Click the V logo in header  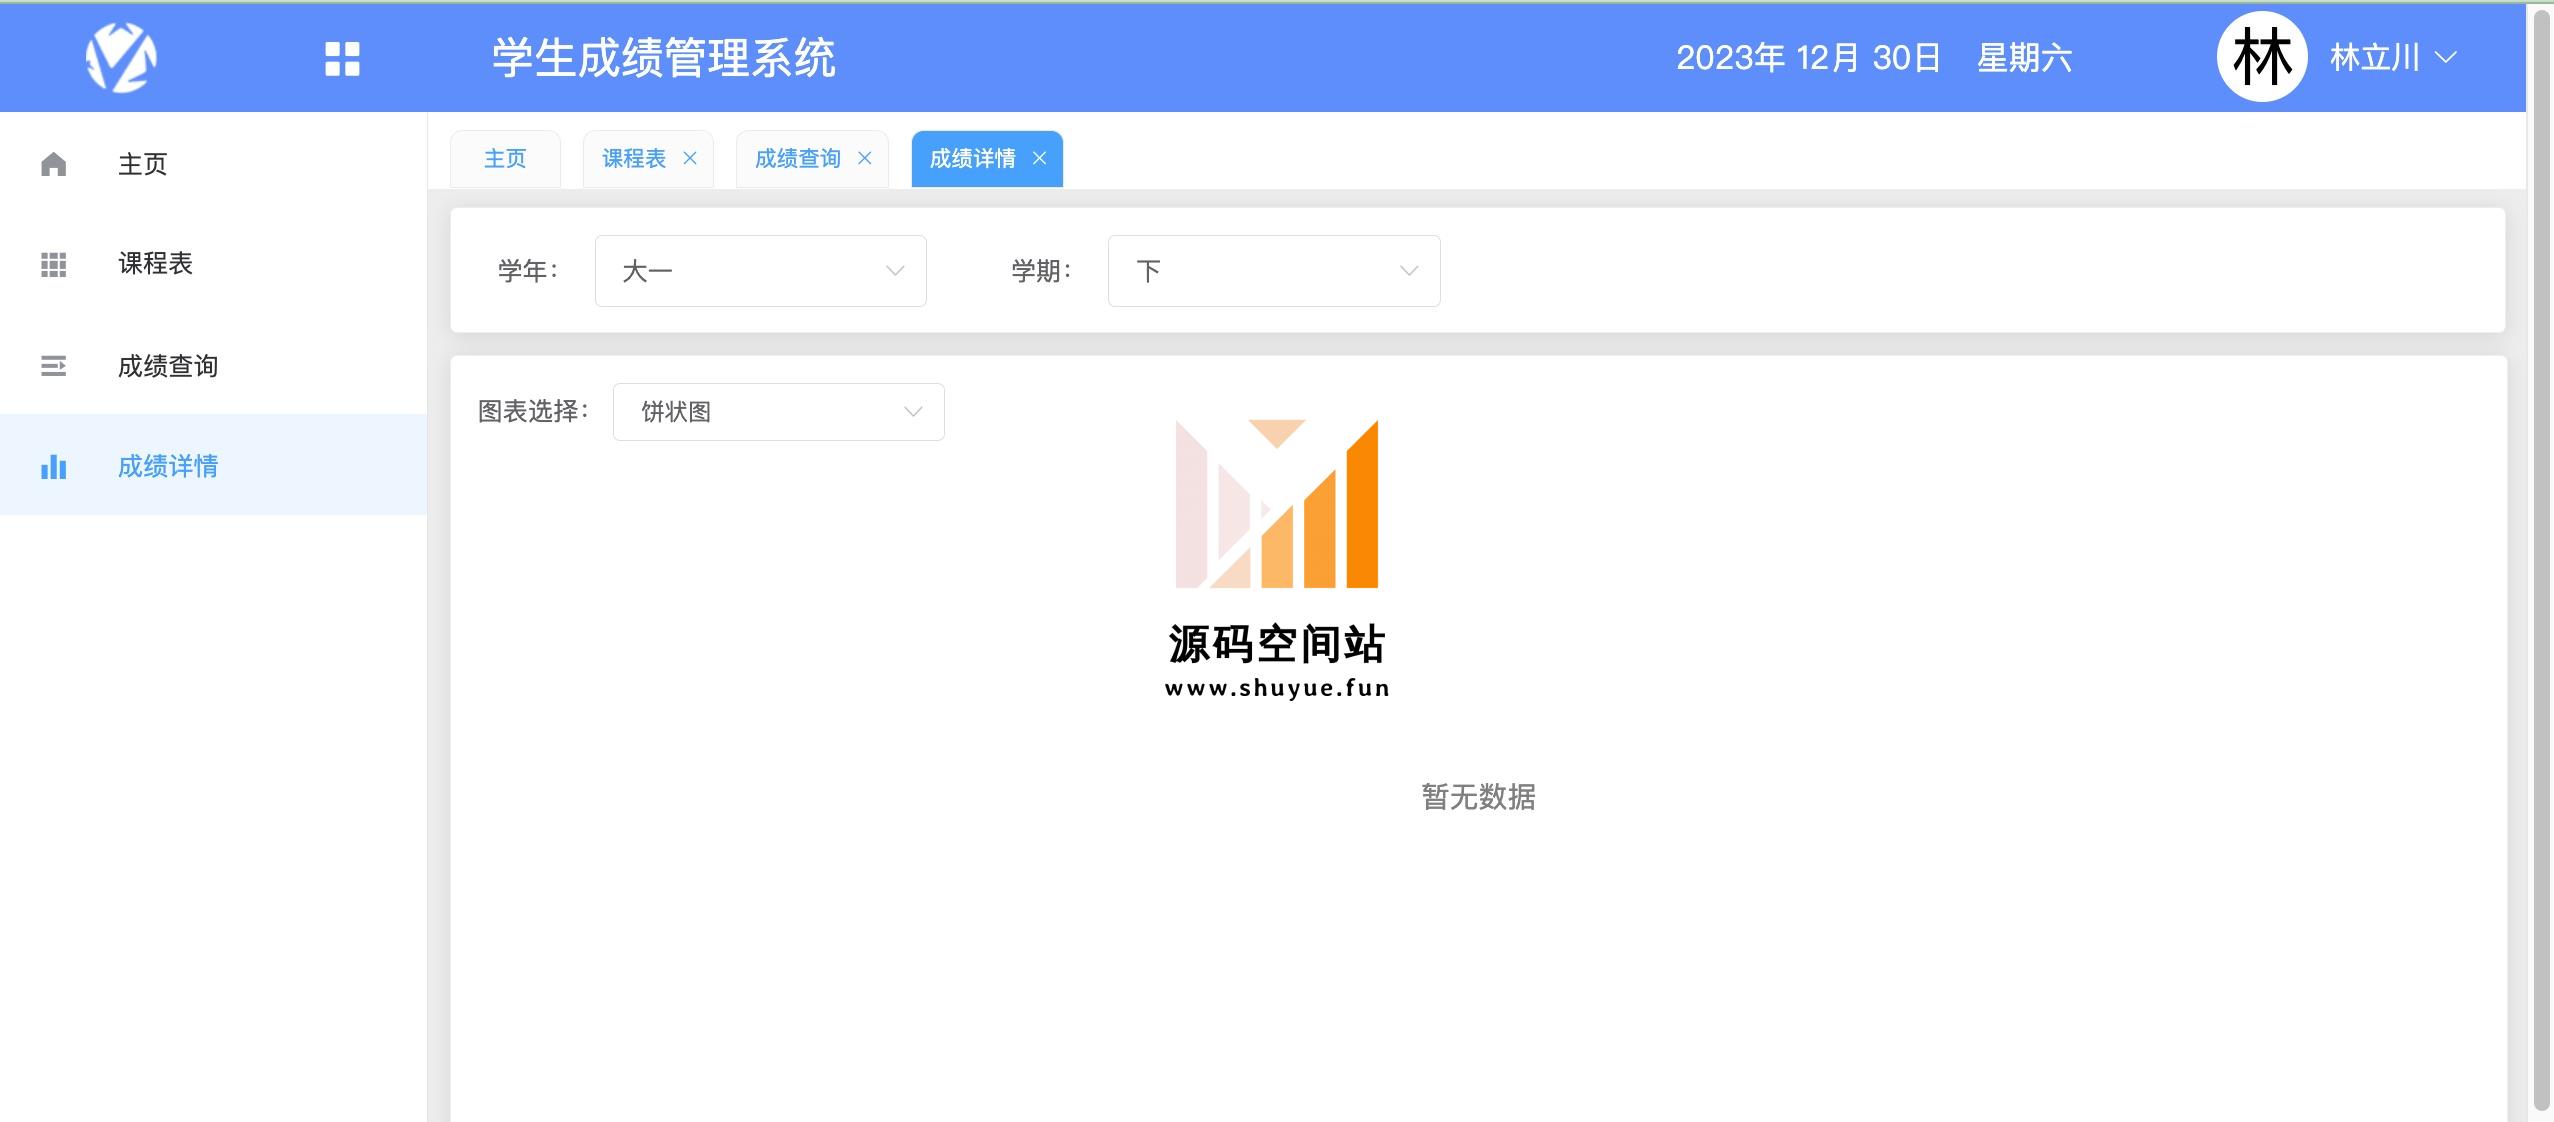(x=121, y=57)
